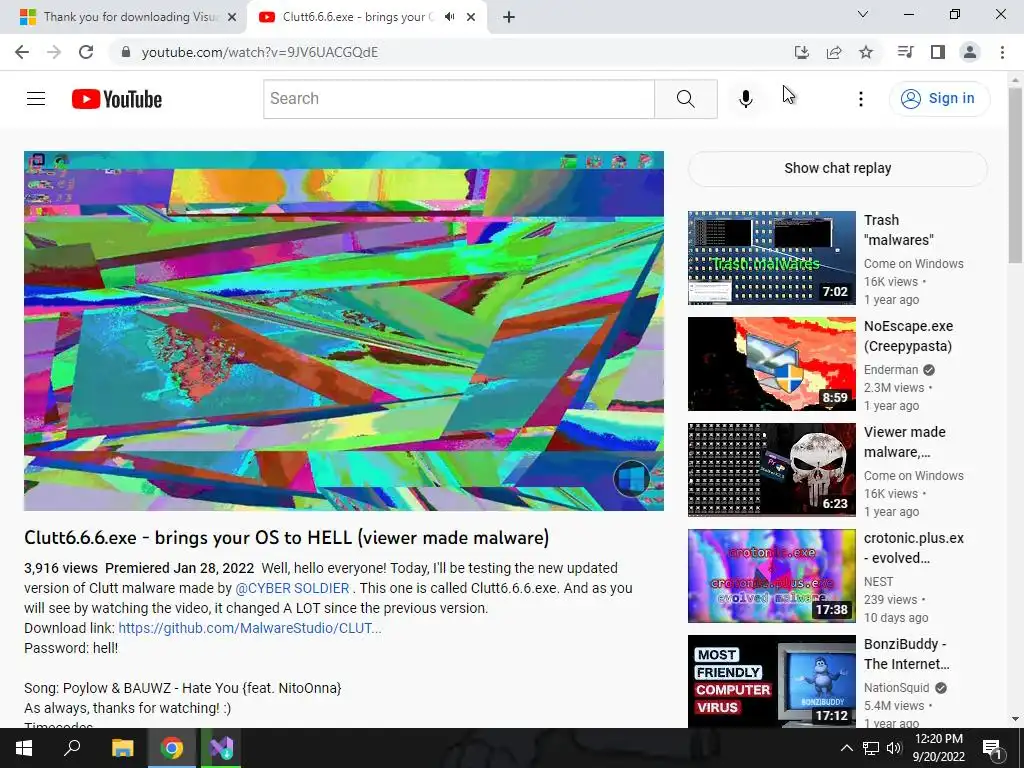Open YouTube settings three-dot menu

point(861,99)
